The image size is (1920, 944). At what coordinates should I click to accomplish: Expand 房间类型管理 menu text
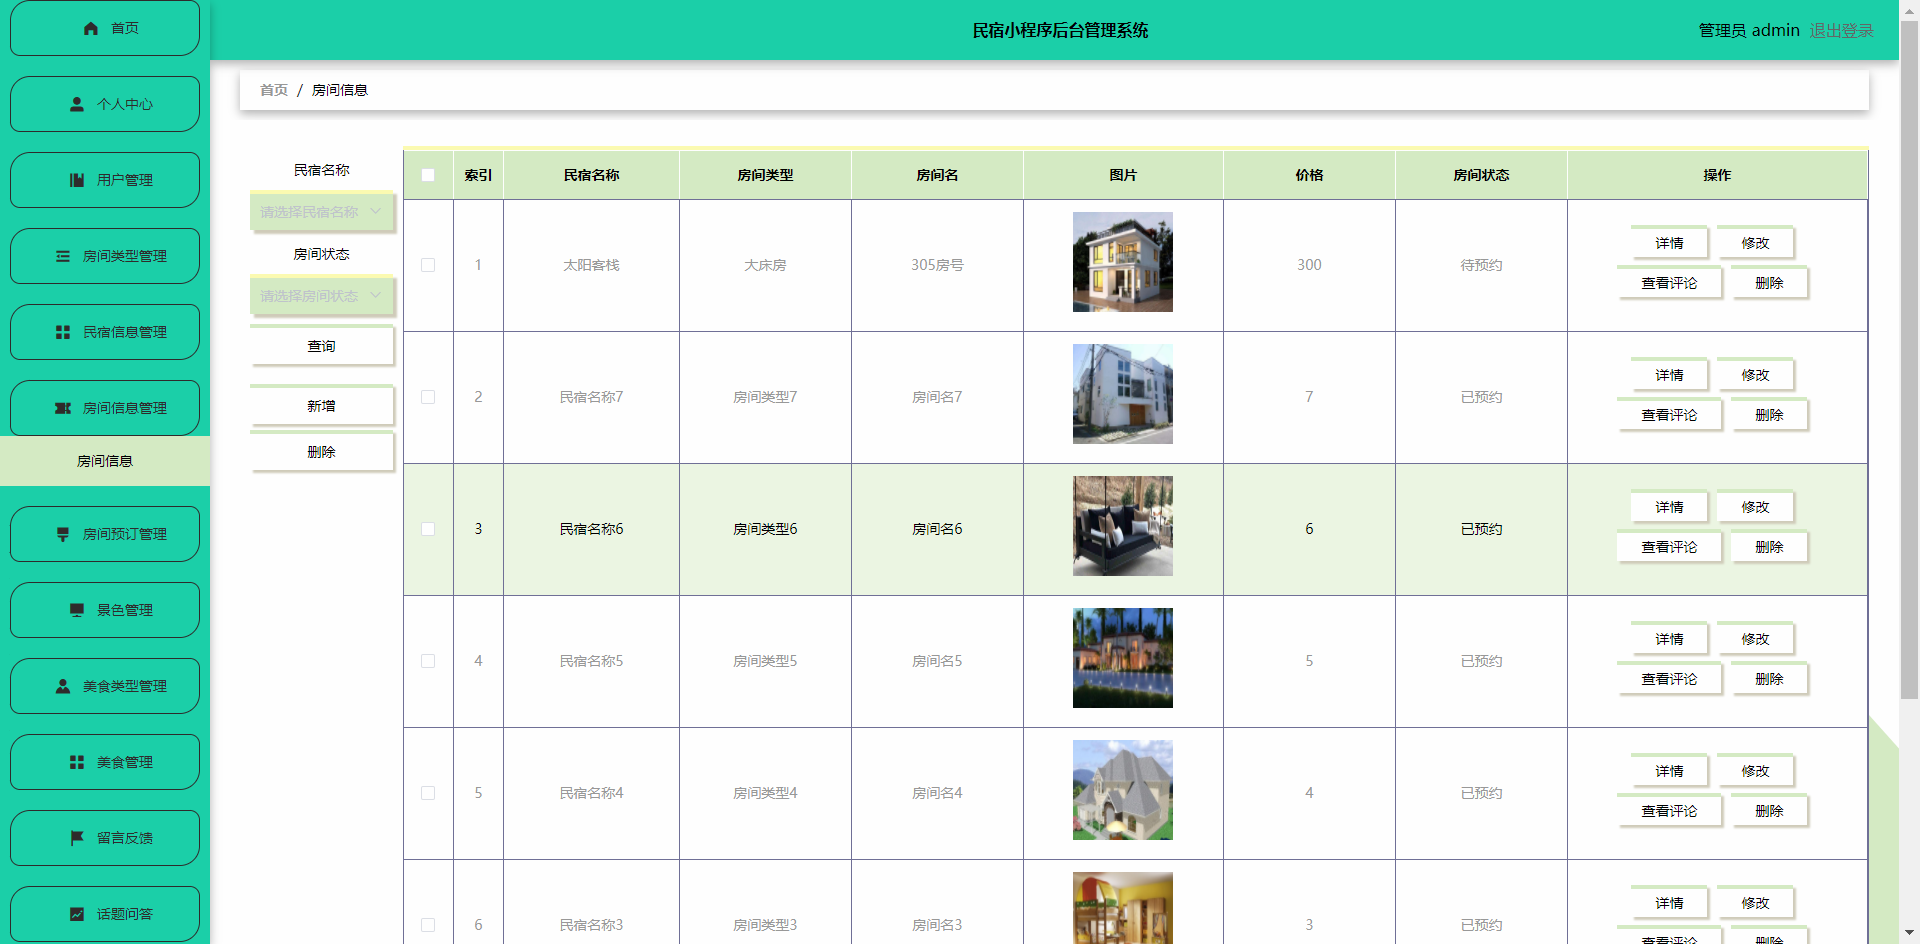coord(125,256)
